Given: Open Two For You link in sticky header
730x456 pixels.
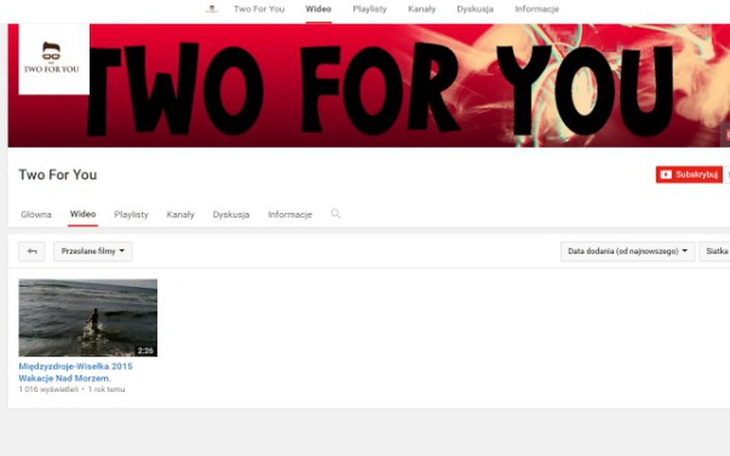Looking at the screenshot, I should tap(259, 9).
